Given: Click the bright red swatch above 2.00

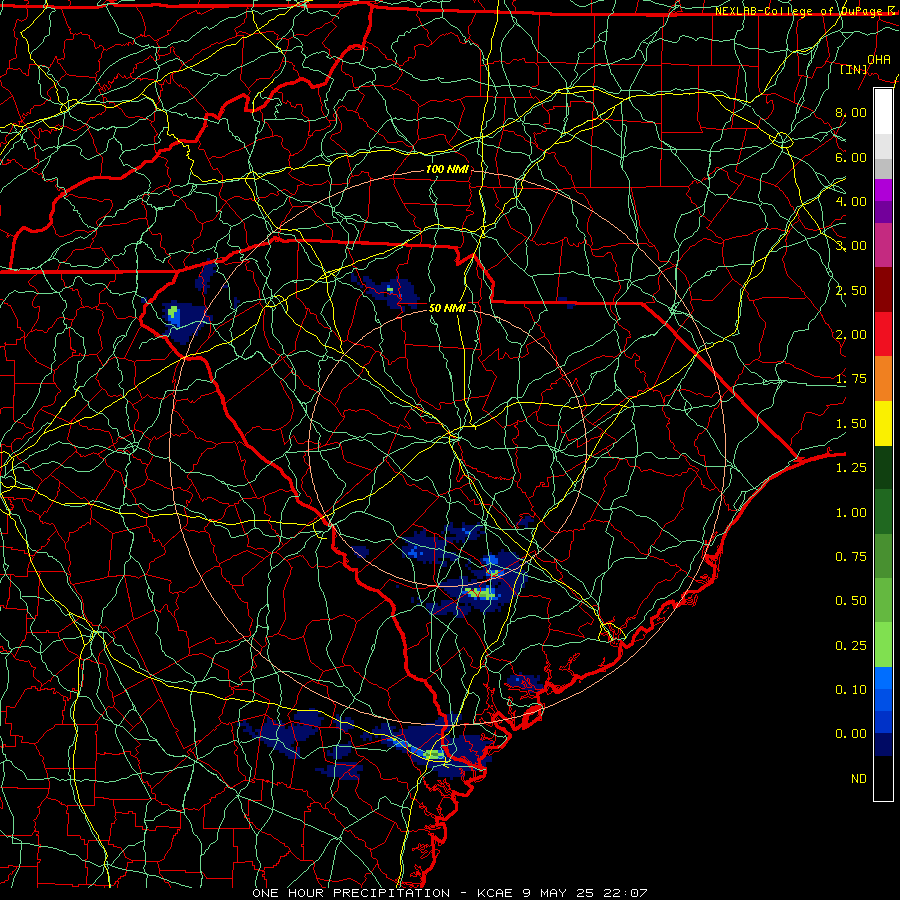Looking at the screenshot, I should point(883,334).
